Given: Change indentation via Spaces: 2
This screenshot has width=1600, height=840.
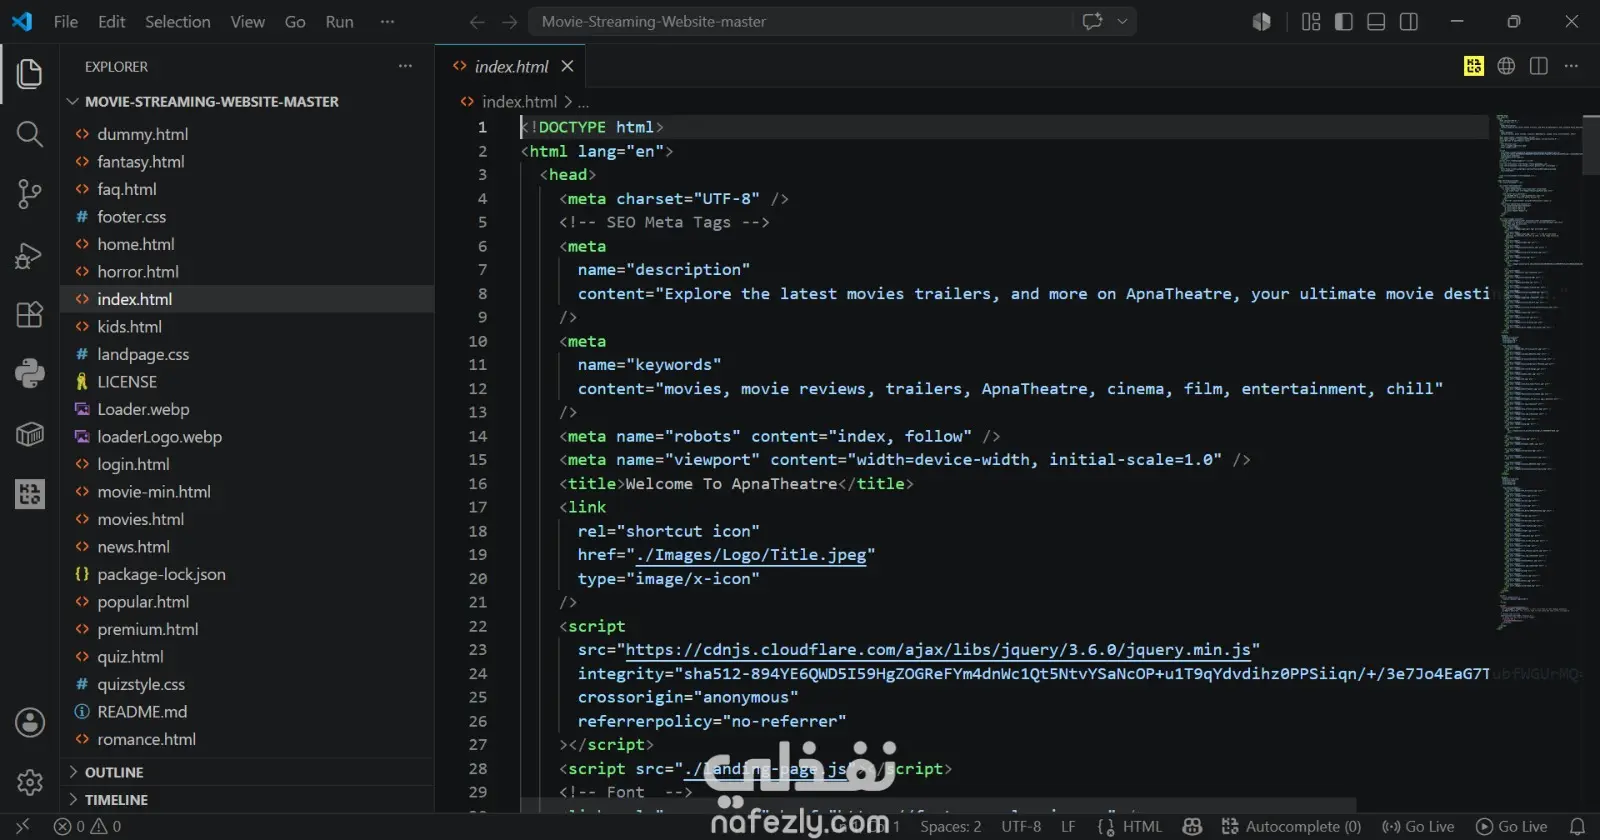Looking at the screenshot, I should click(x=951, y=827).
